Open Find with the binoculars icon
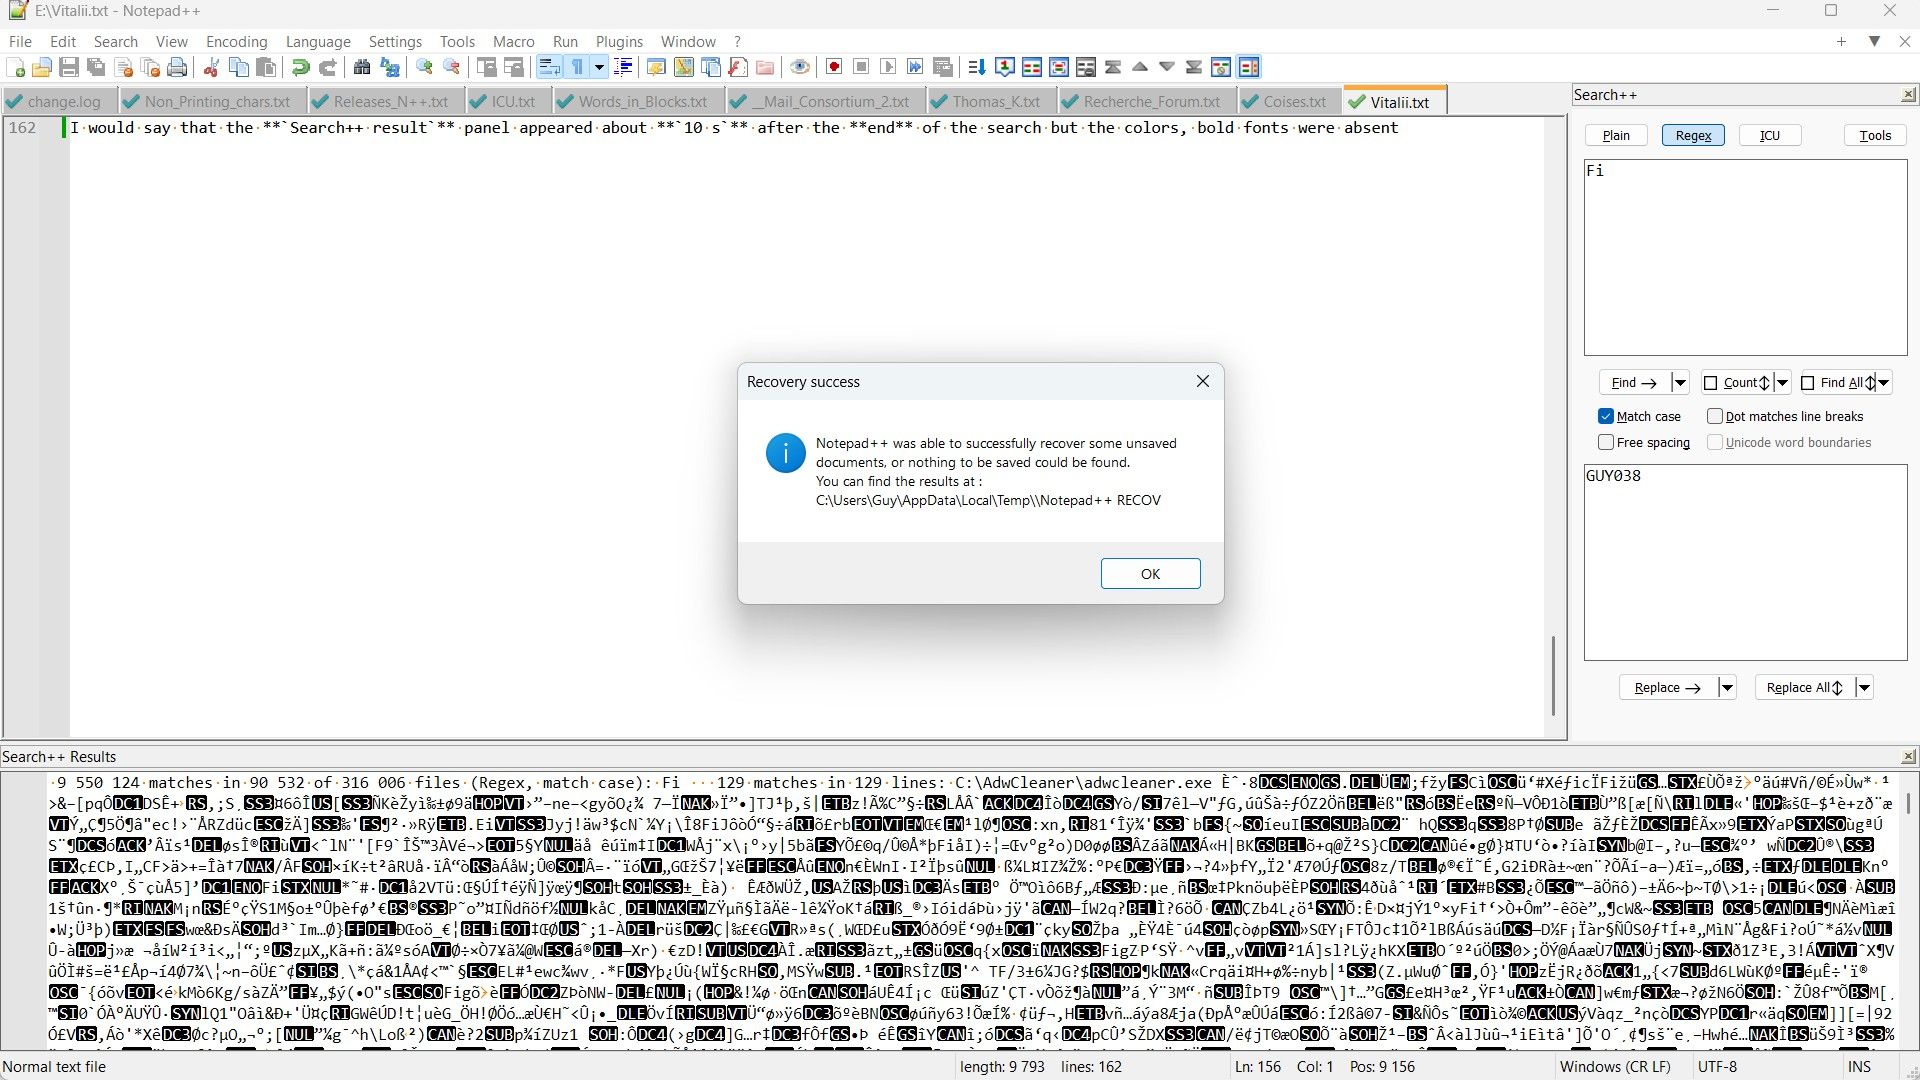 (x=362, y=67)
